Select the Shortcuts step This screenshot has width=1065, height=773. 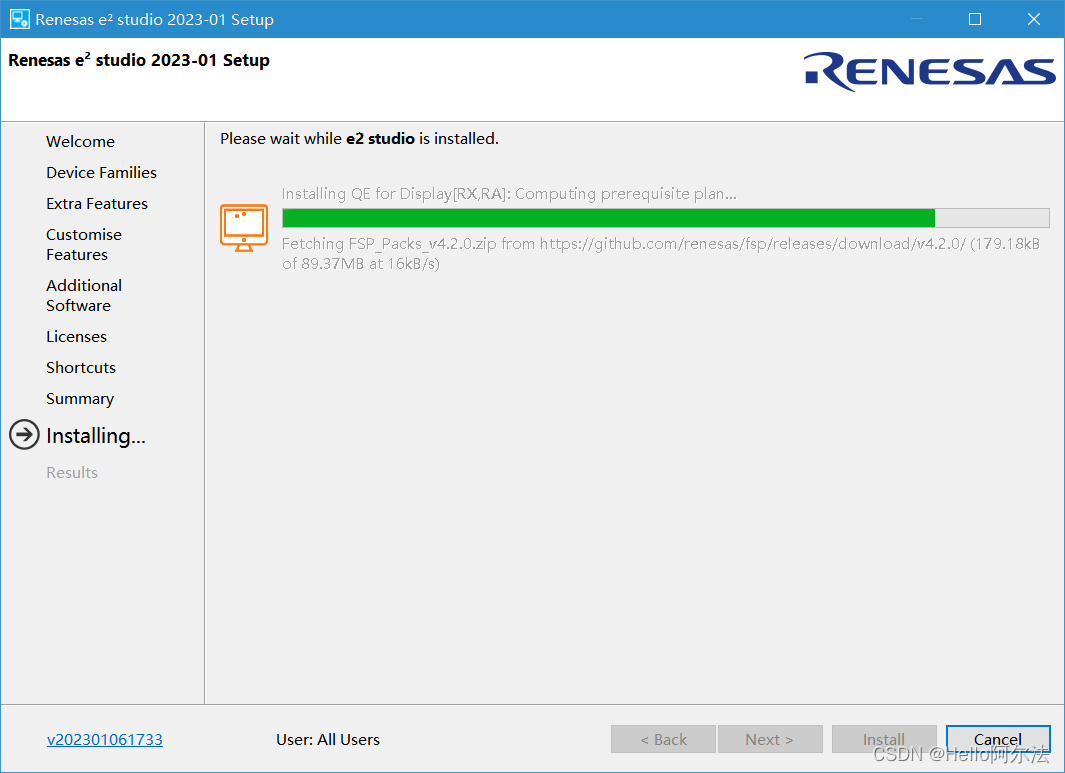[81, 367]
